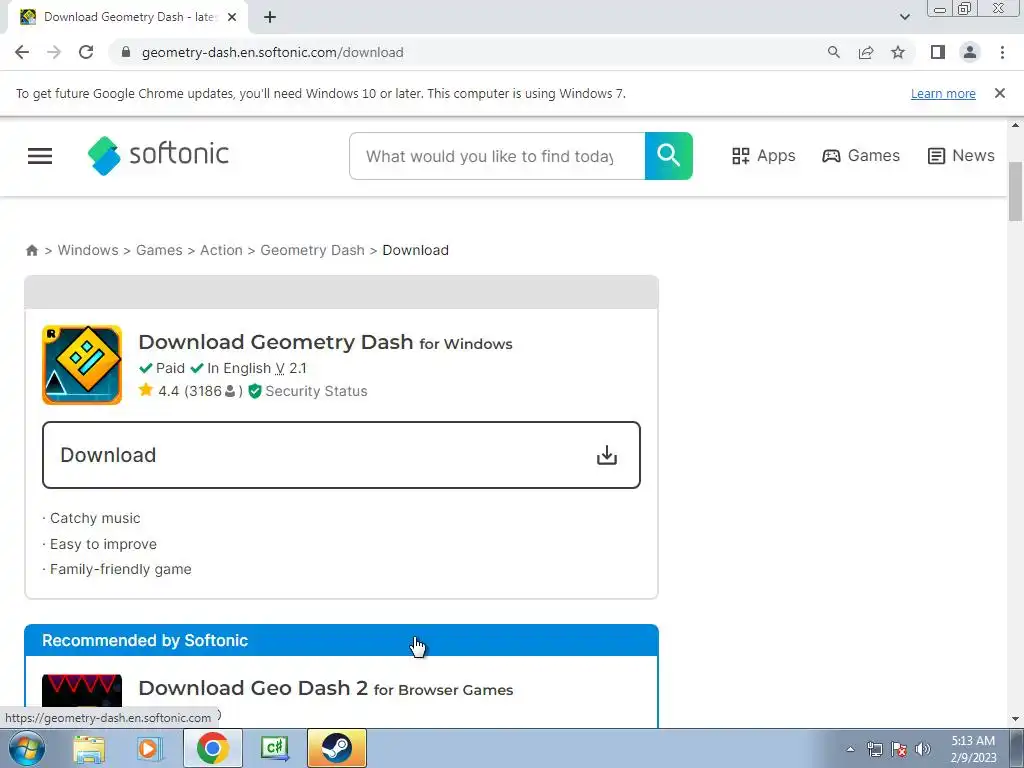Click the share page icon
1024x768 pixels.
[x=866, y=52]
